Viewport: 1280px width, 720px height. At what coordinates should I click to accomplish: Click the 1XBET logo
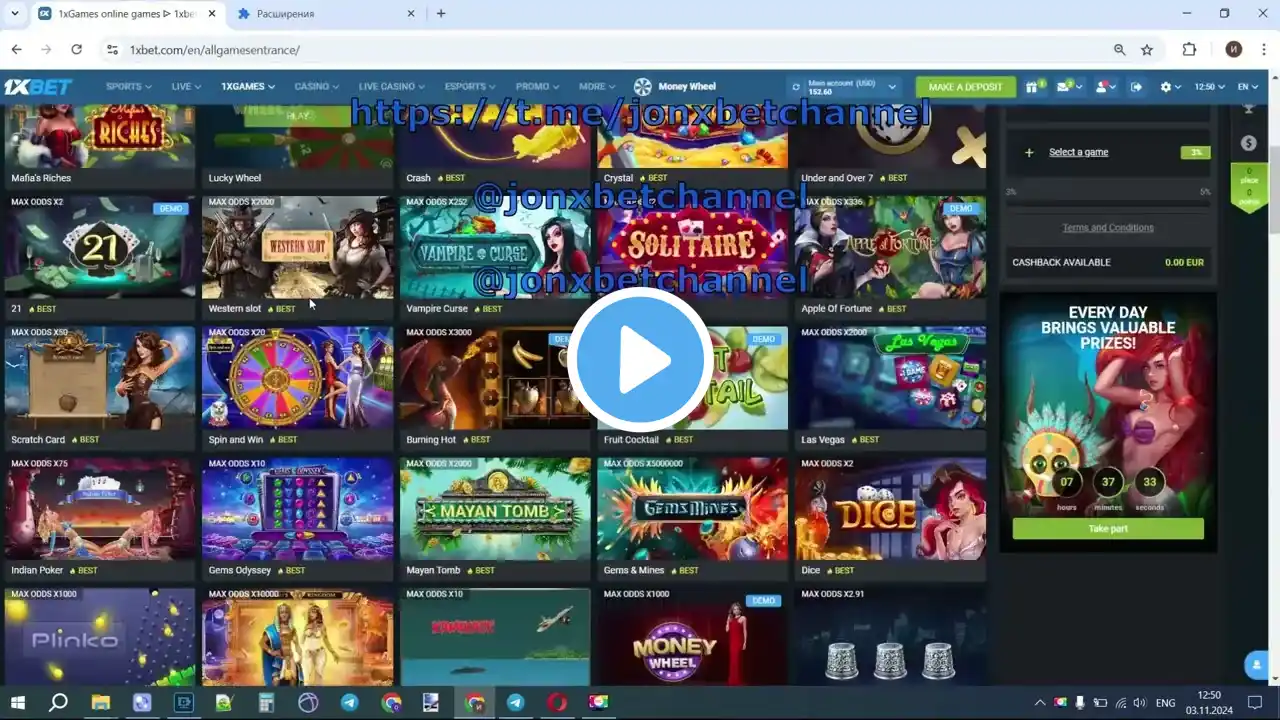click(x=38, y=87)
